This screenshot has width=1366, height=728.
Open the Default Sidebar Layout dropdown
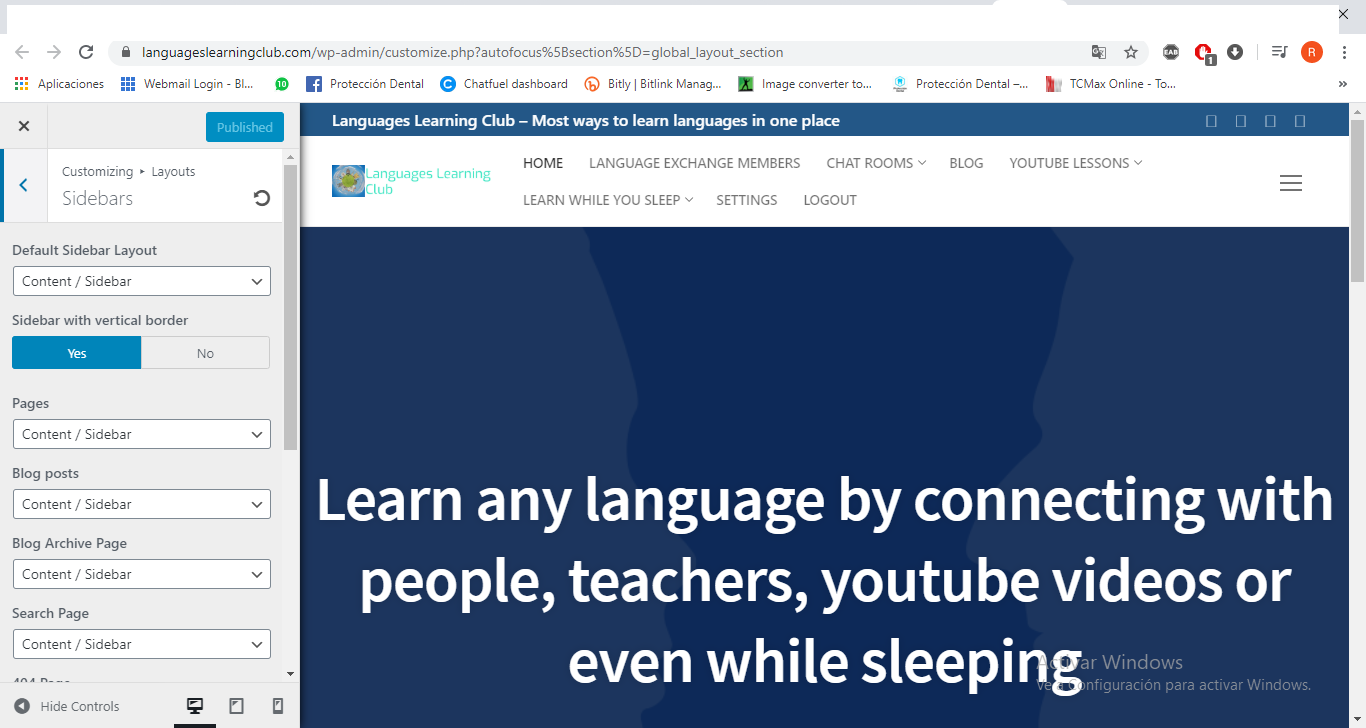(142, 281)
